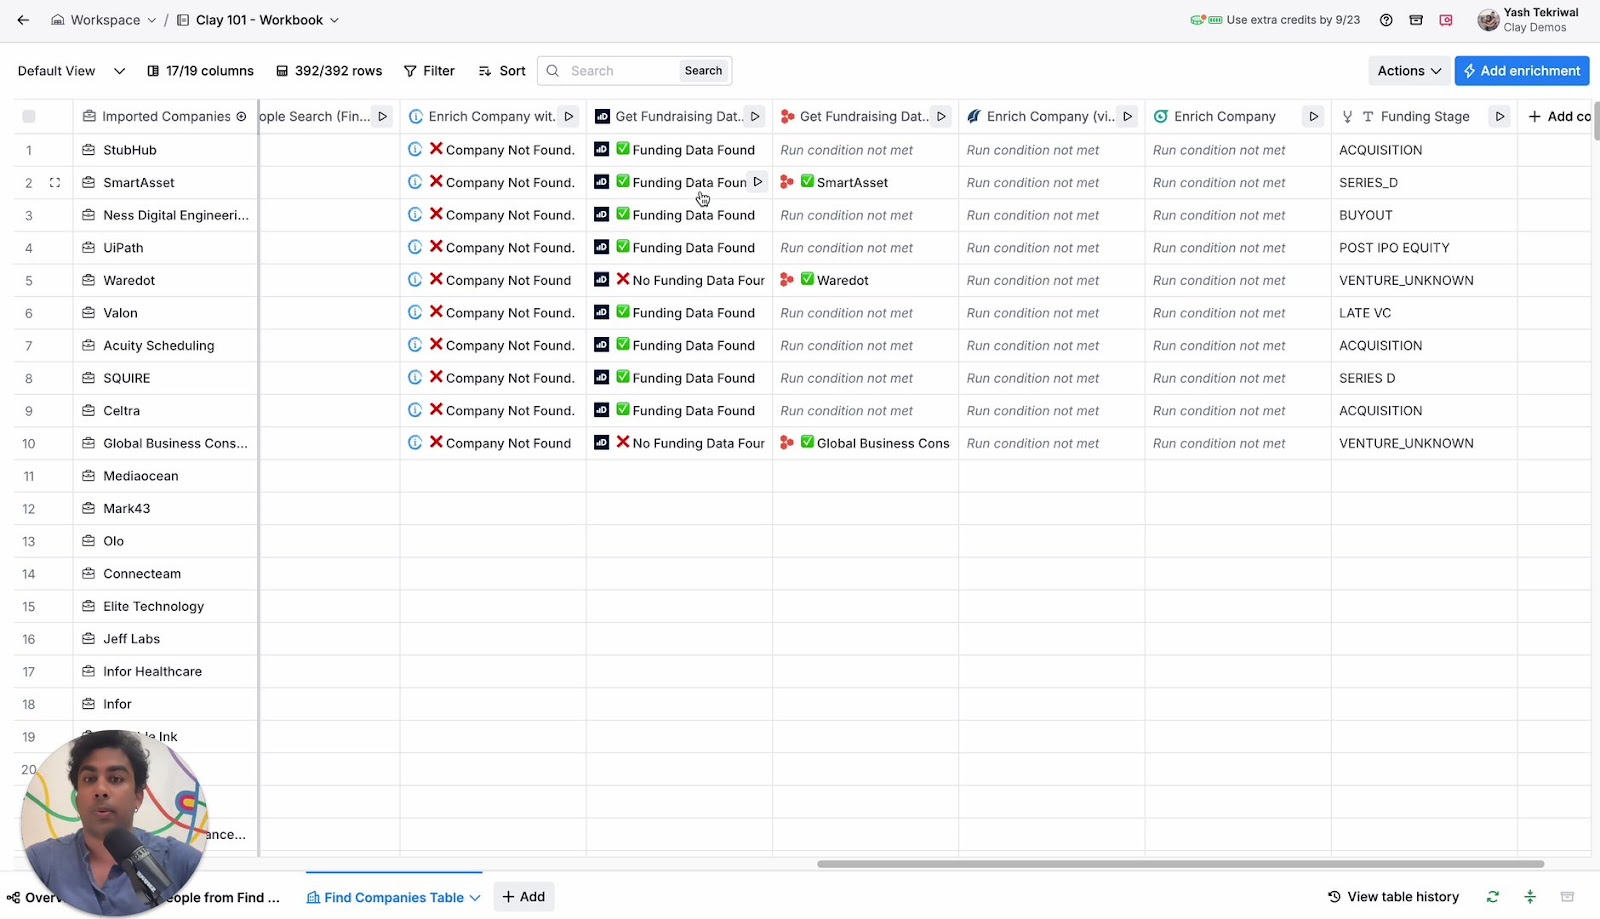This screenshot has height=919, width=1600.
Task: Go back with the left arrow icon
Action: coord(23,20)
